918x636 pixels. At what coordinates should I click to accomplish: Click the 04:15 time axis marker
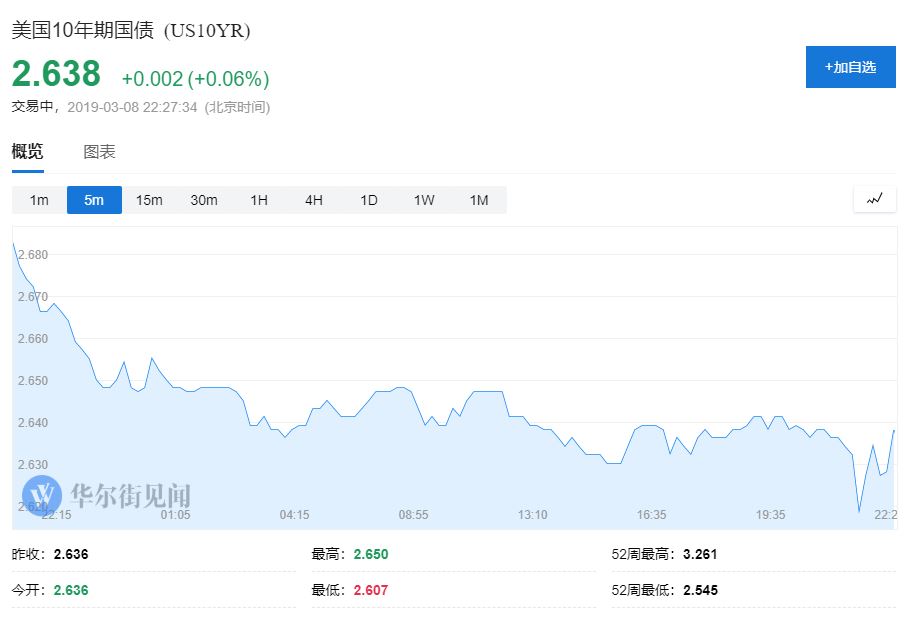[294, 515]
